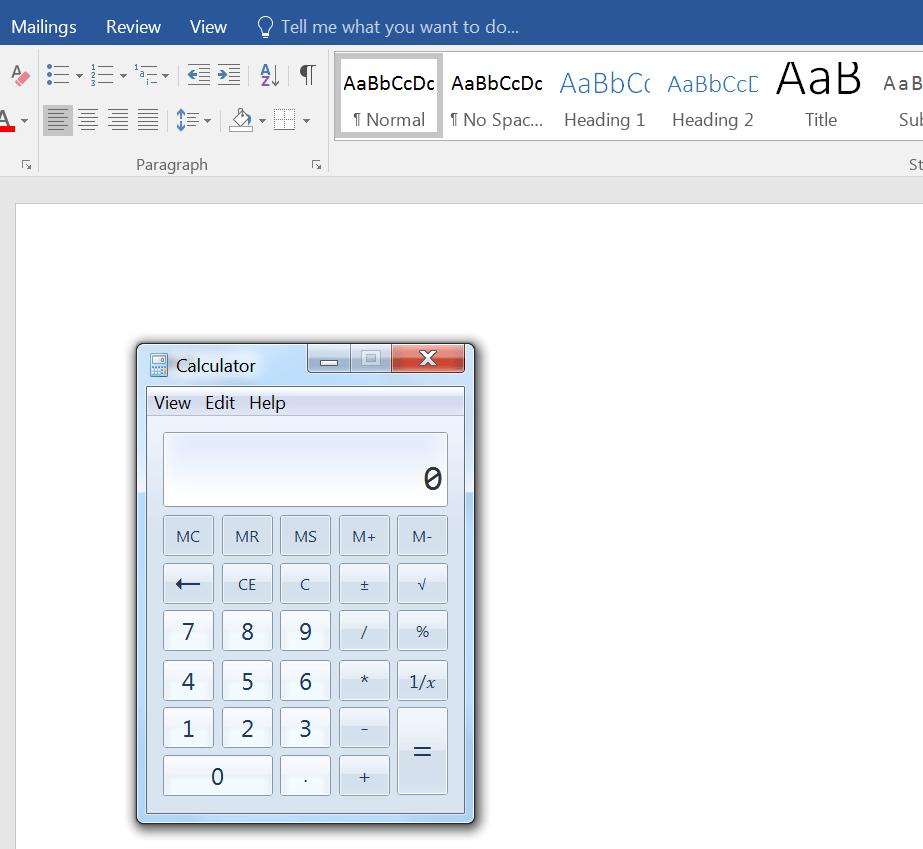The height and width of the screenshot is (849, 923).
Task: Click the Sort A-Z icon
Action: point(269,75)
